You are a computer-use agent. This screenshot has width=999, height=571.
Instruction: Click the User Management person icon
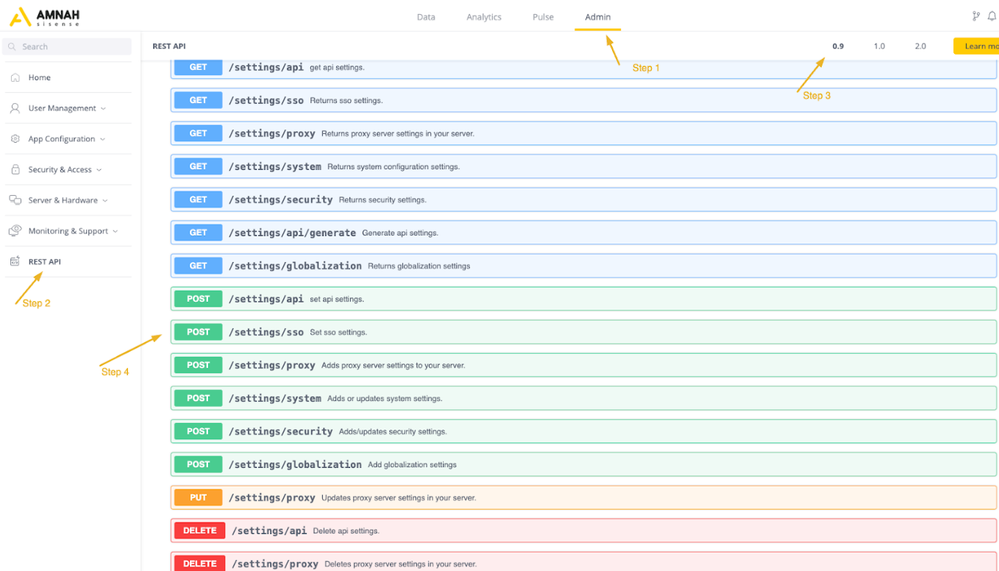click(x=15, y=108)
